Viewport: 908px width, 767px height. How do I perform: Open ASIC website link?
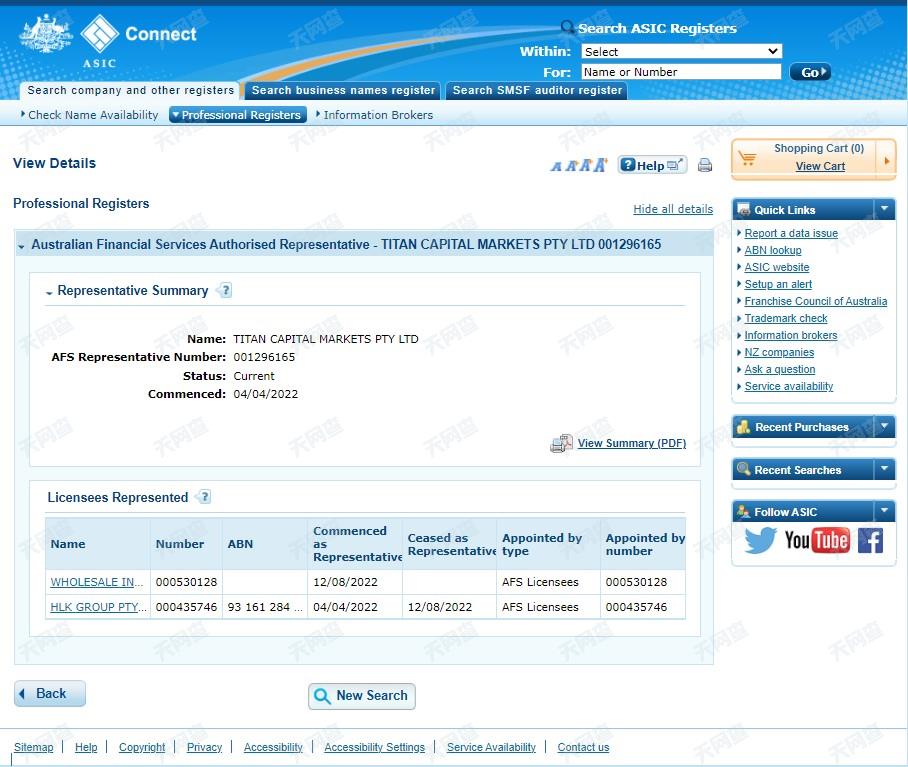[x=777, y=267]
